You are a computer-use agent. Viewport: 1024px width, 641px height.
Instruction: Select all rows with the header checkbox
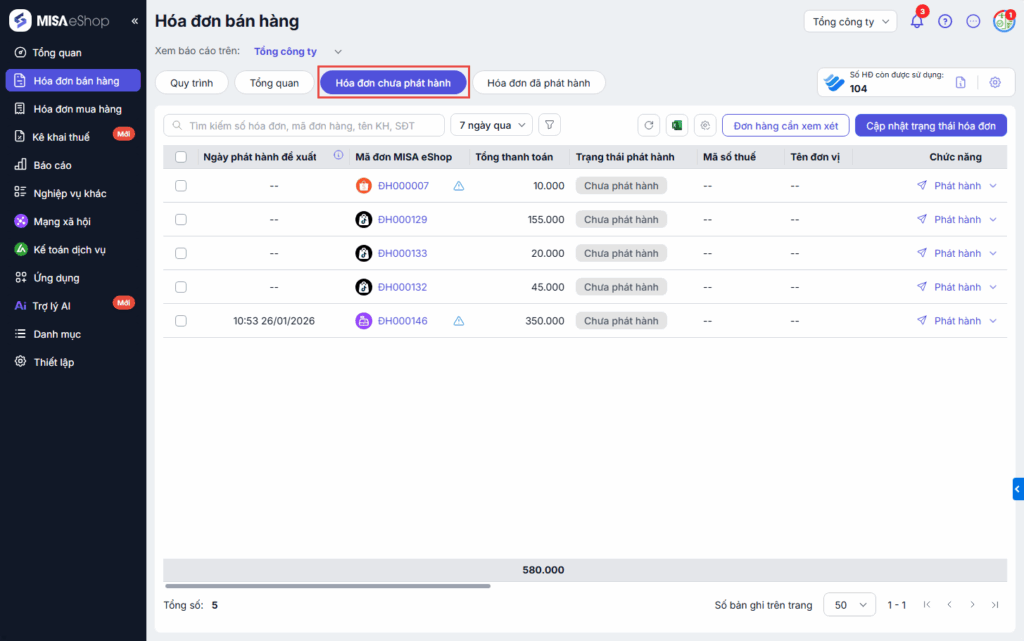(x=181, y=157)
